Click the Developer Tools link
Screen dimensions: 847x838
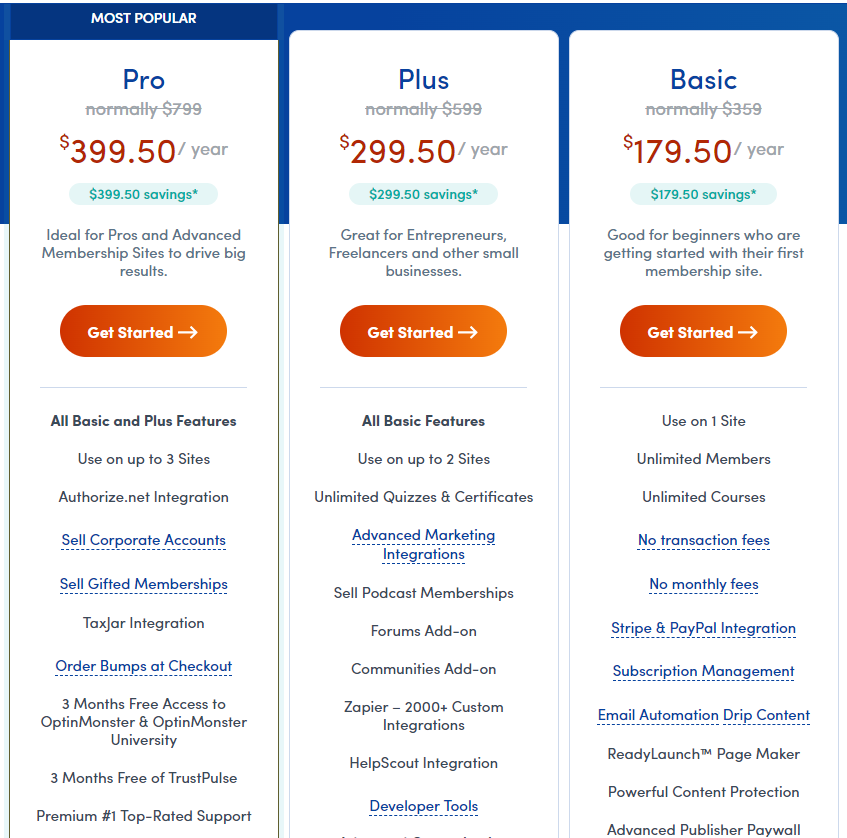(x=424, y=806)
